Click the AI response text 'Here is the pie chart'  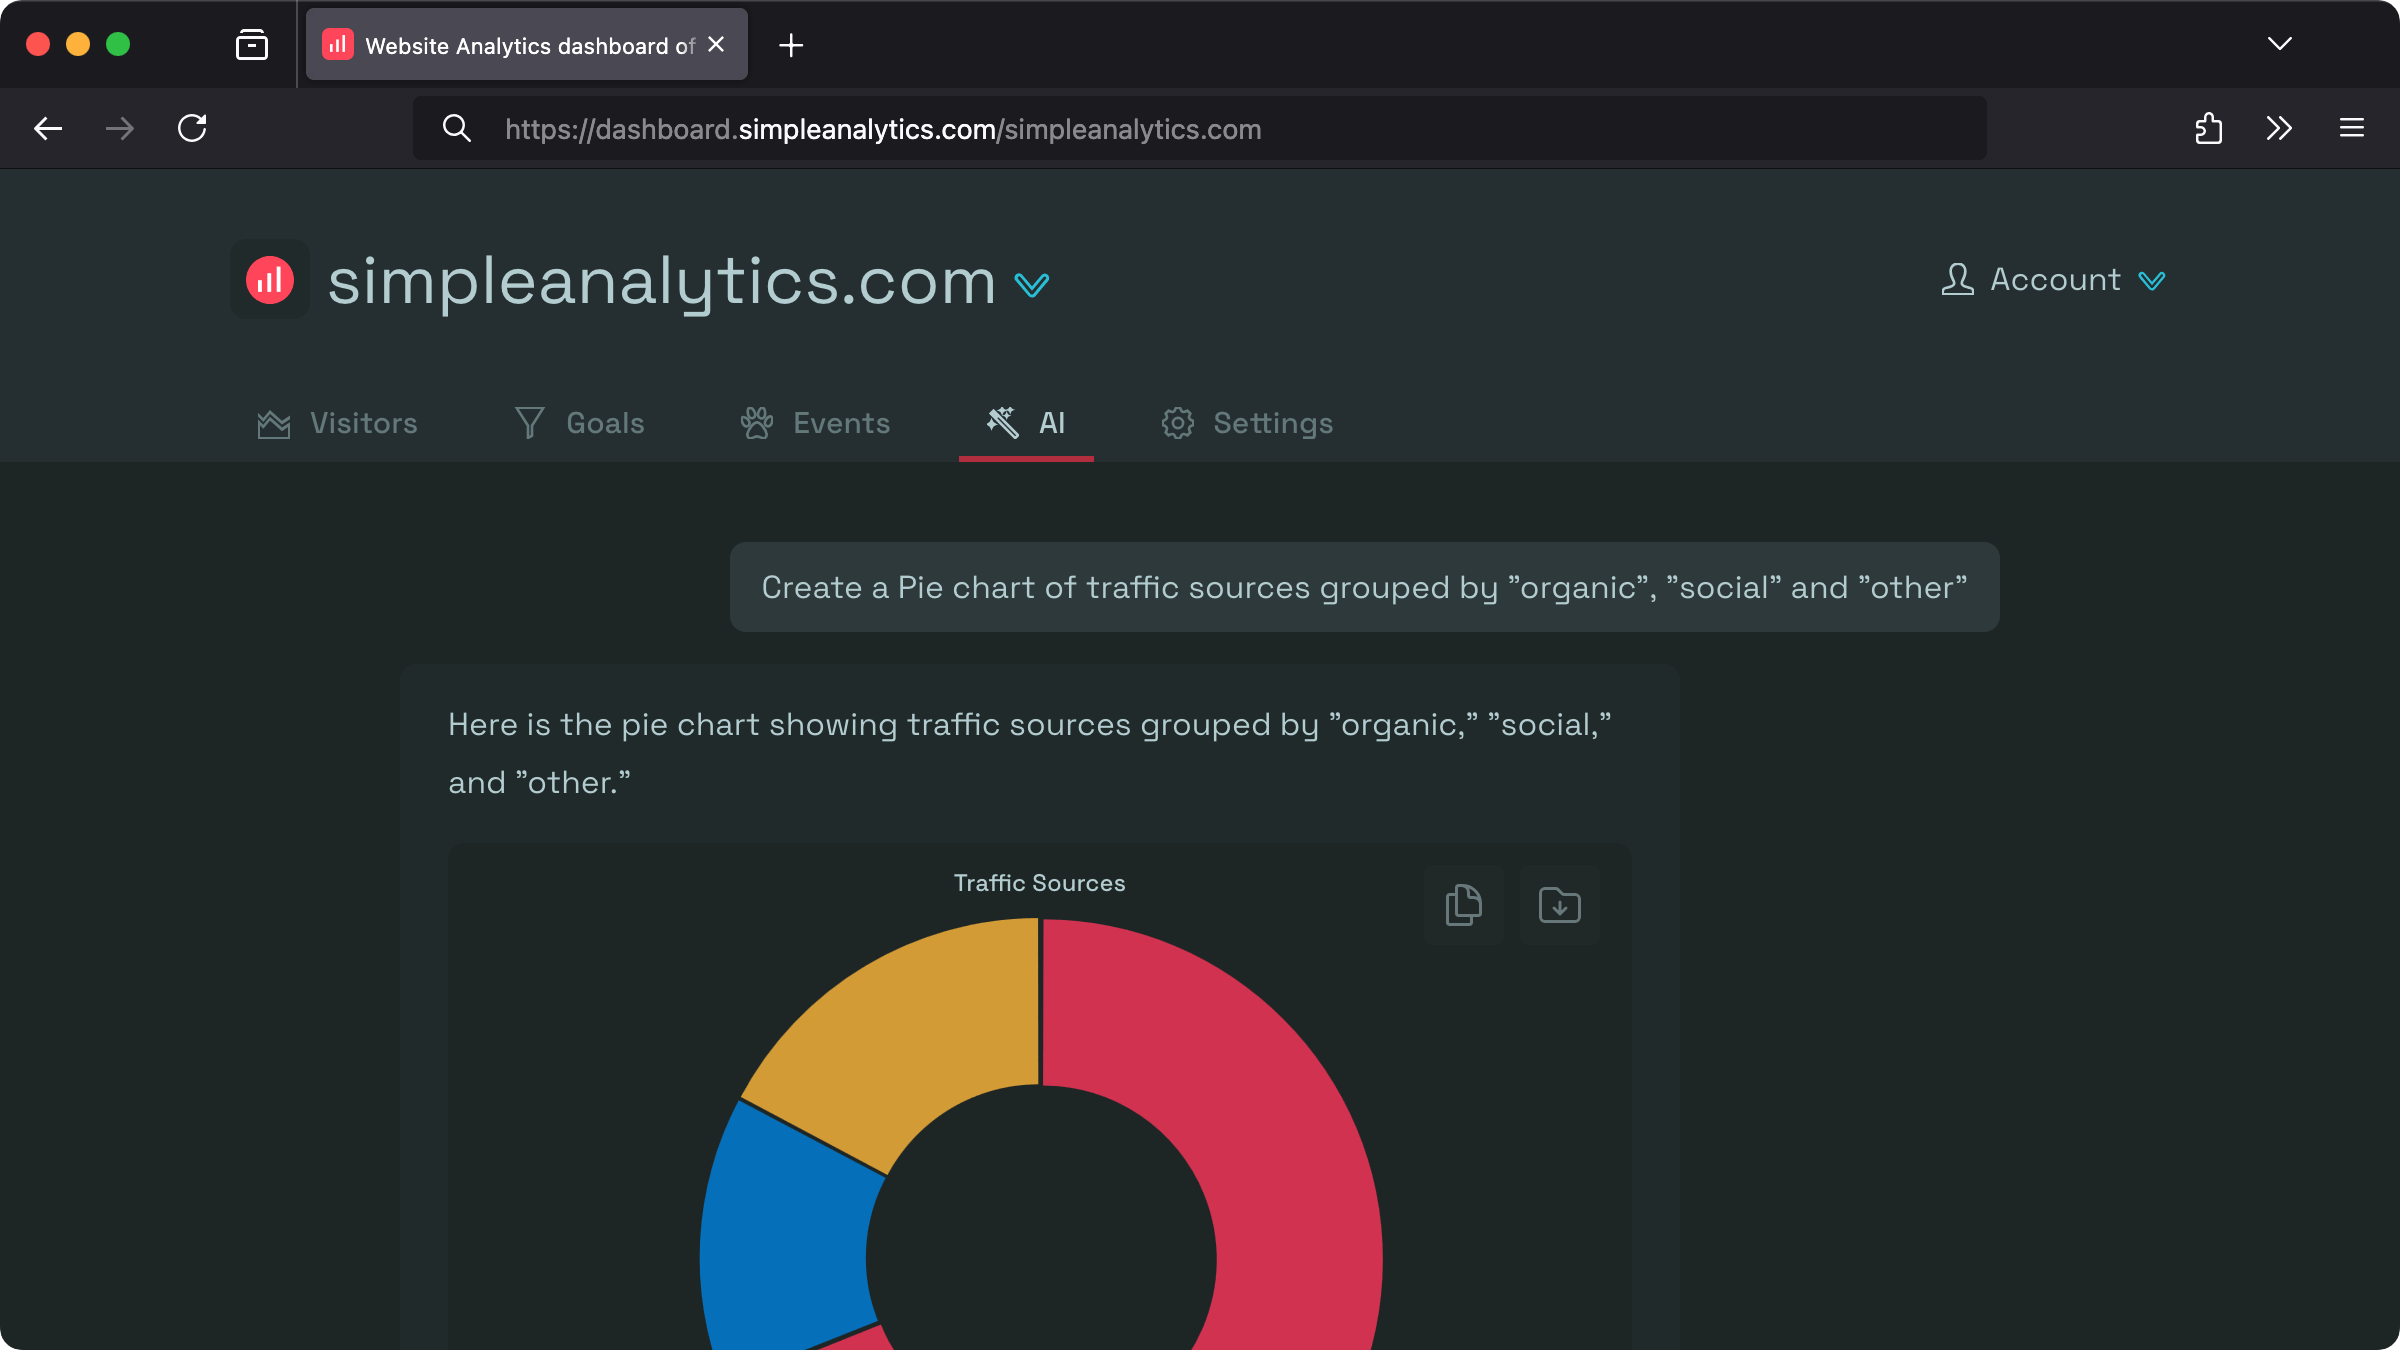coord(1030,753)
